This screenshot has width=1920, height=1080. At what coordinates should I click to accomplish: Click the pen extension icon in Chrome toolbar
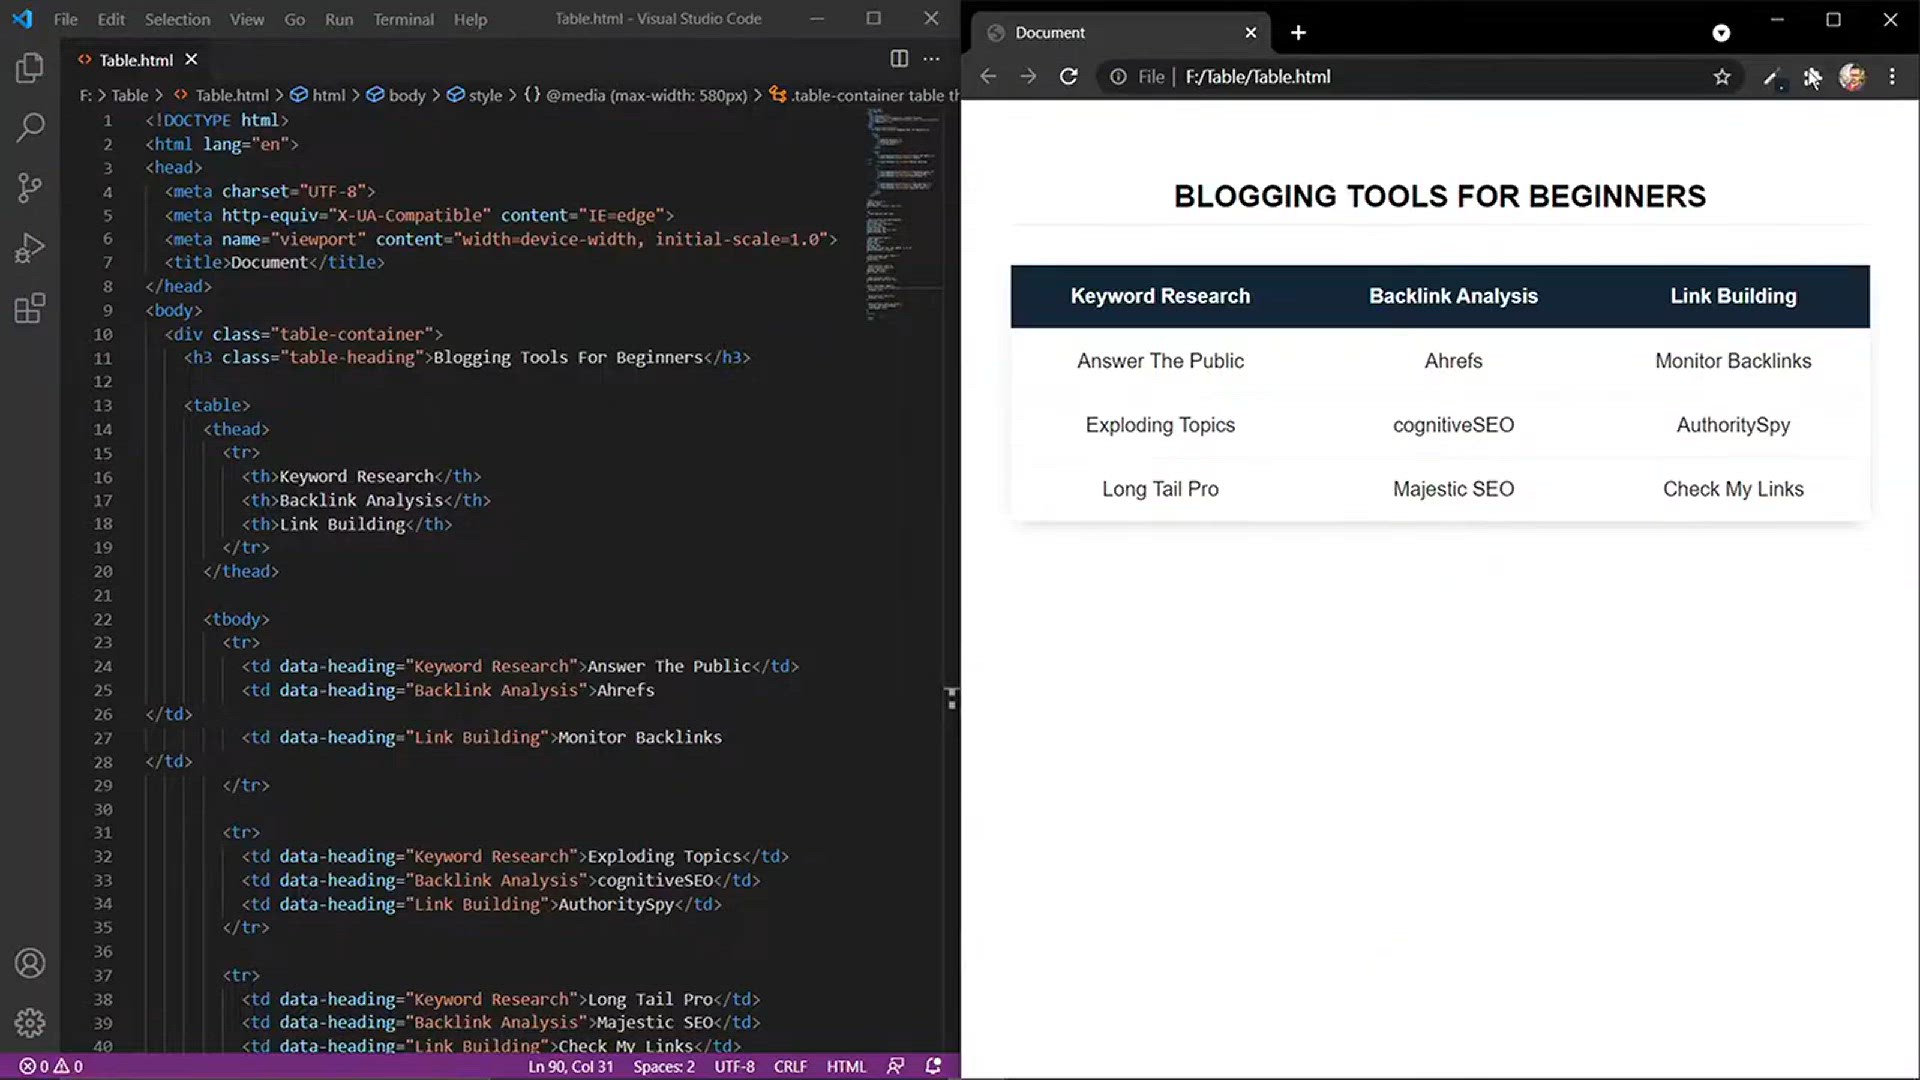pyautogui.click(x=1772, y=77)
